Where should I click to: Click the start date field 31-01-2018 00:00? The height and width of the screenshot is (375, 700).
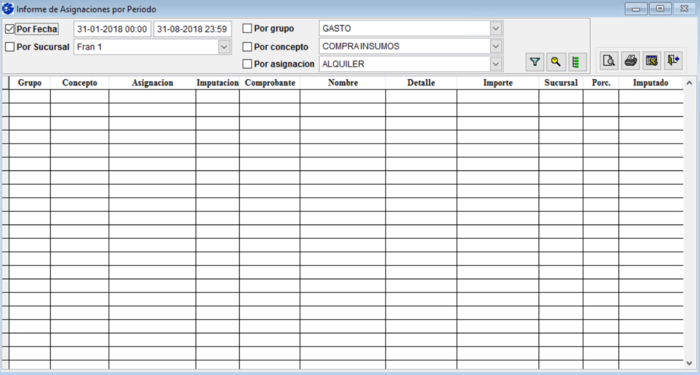click(112, 29)
